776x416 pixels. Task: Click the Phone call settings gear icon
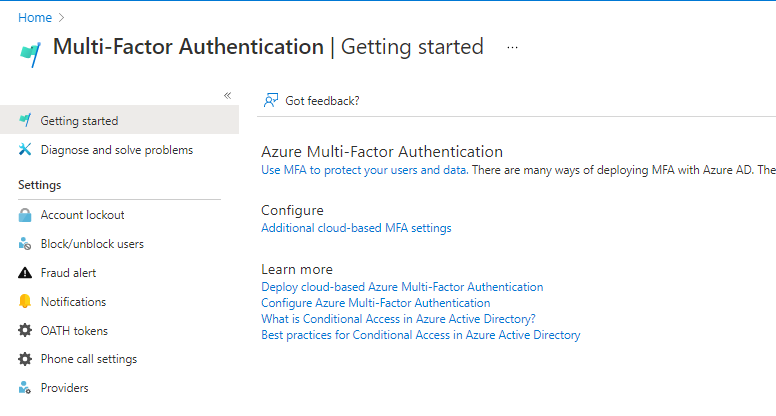click(x=25, y=359)
